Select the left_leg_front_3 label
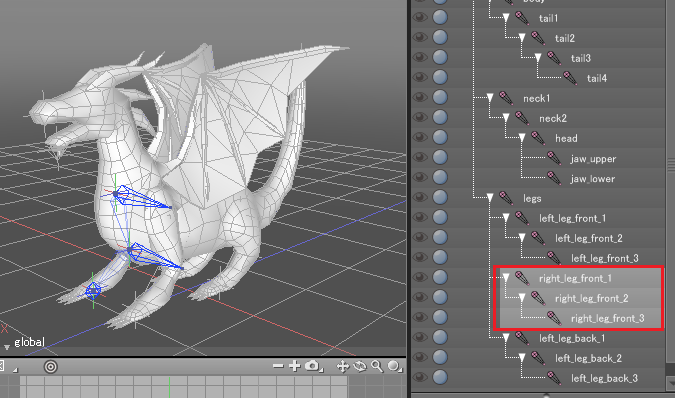 [604, 259]
